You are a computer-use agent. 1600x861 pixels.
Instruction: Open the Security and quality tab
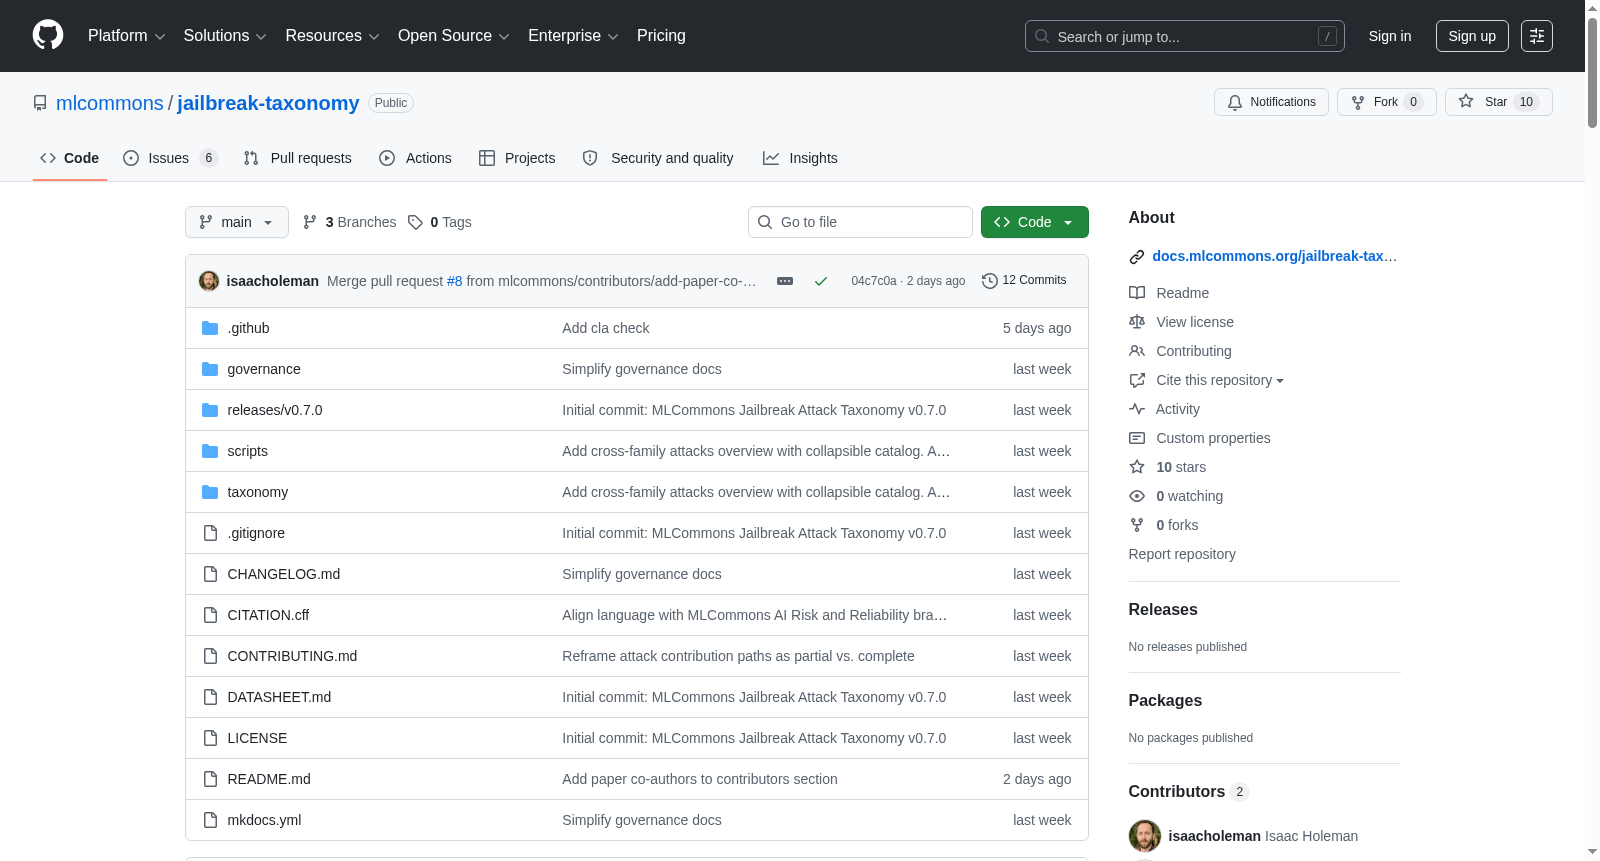tap(658, 158)
